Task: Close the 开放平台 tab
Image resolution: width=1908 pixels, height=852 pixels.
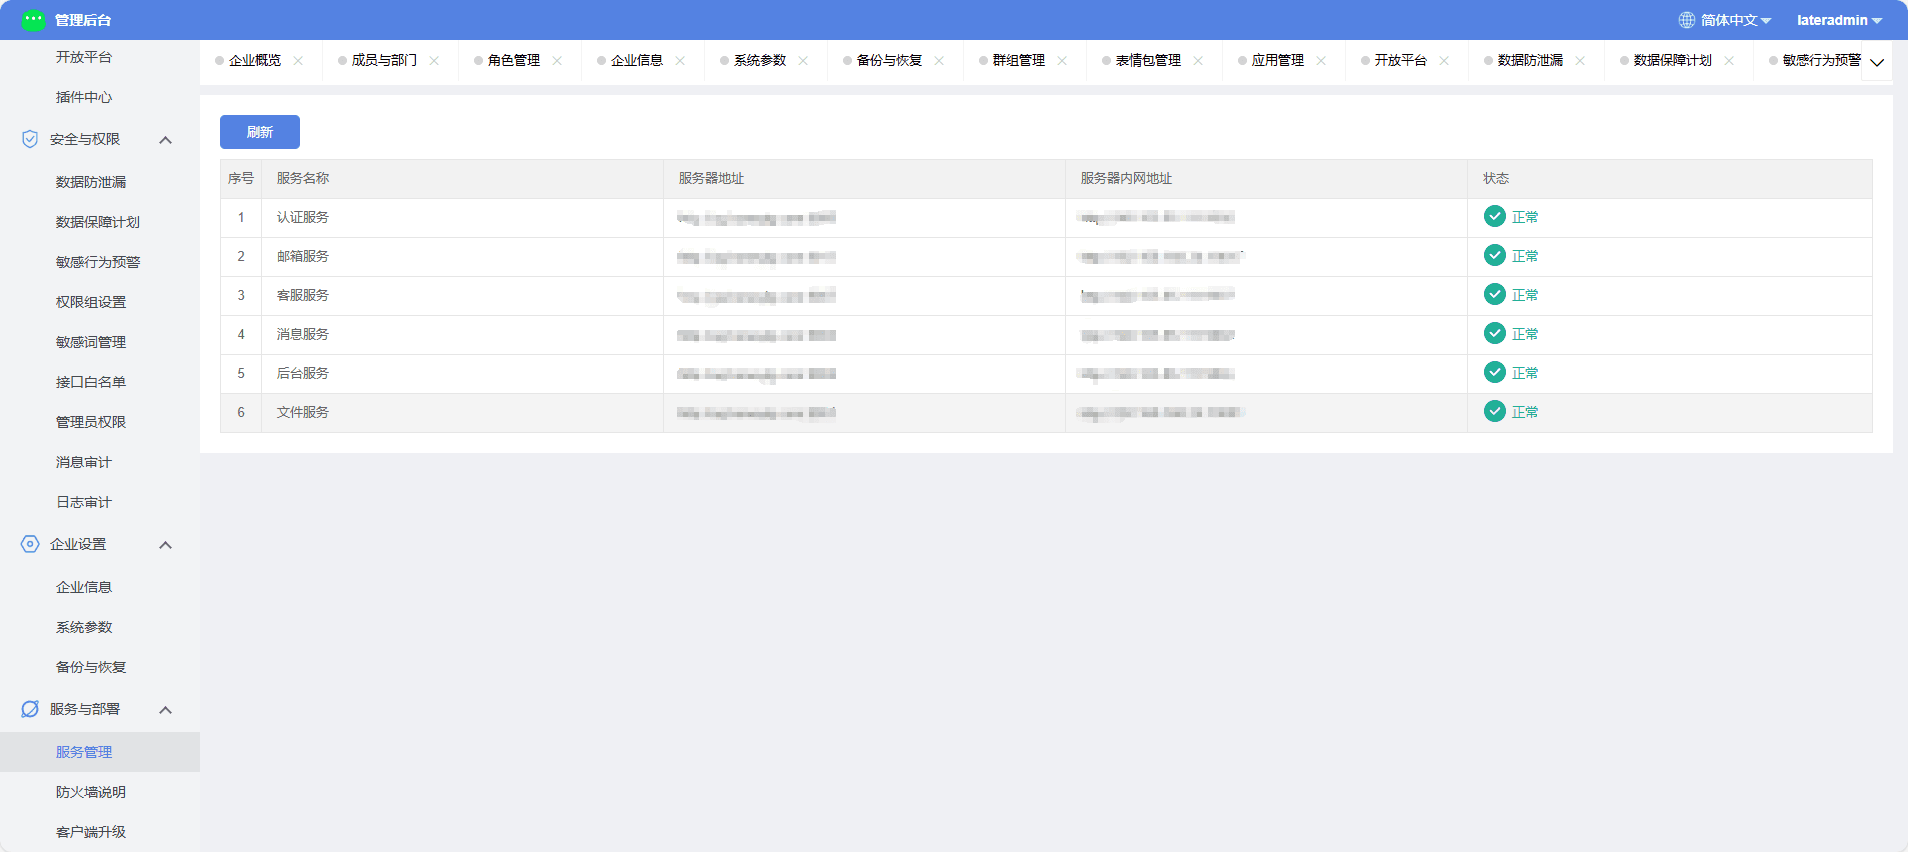Action: [x=1444, y=61]
